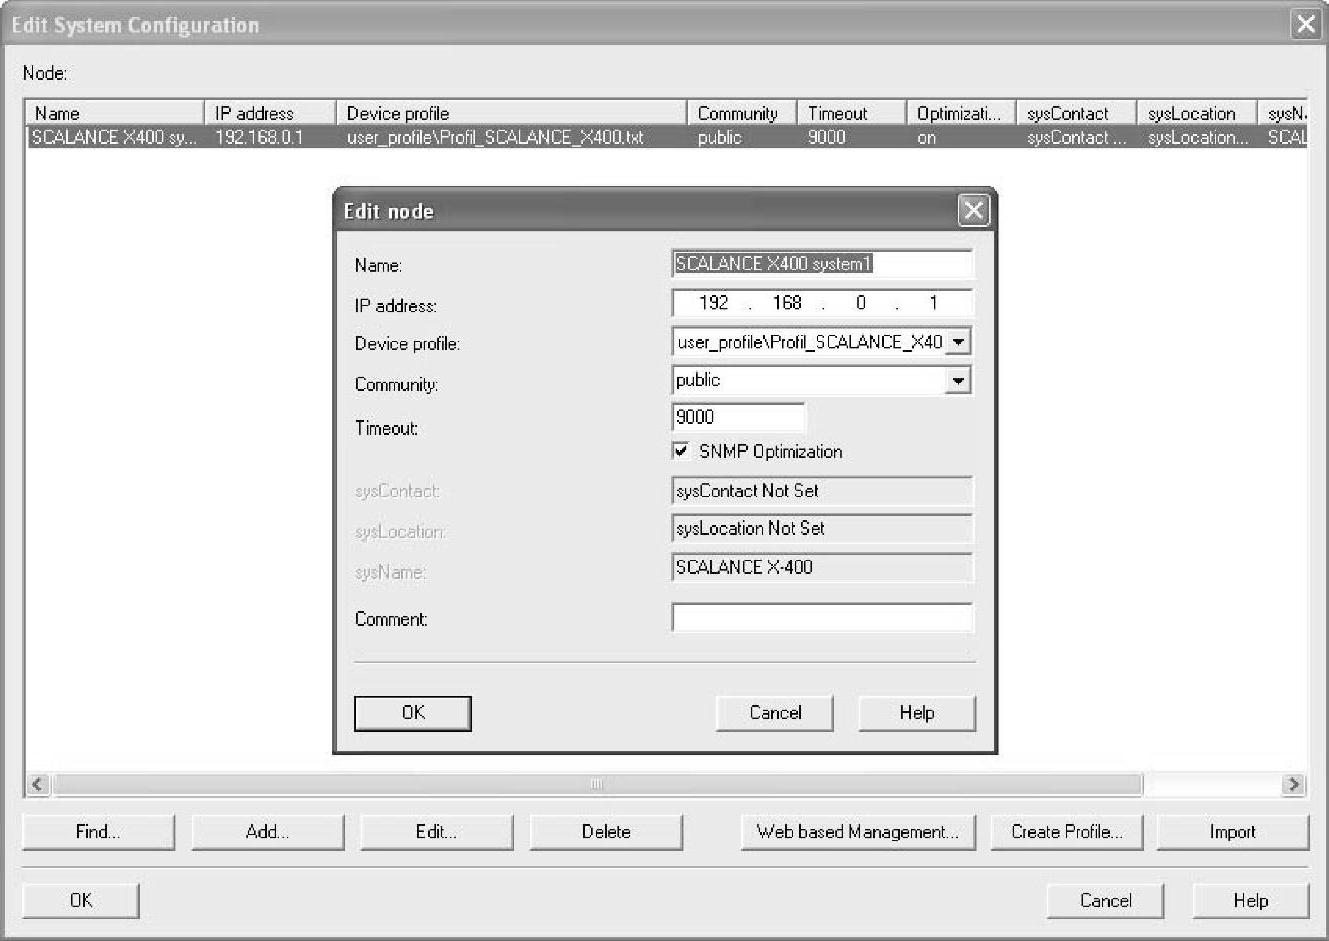Click the Find... button

tap(98, 832)
